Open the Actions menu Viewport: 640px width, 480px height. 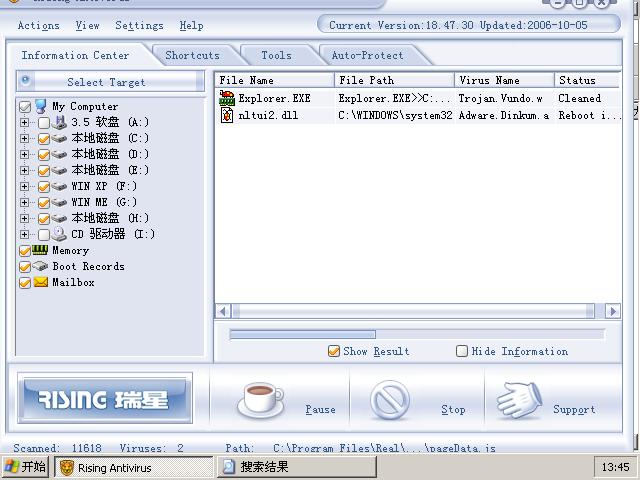click(38, 26)
